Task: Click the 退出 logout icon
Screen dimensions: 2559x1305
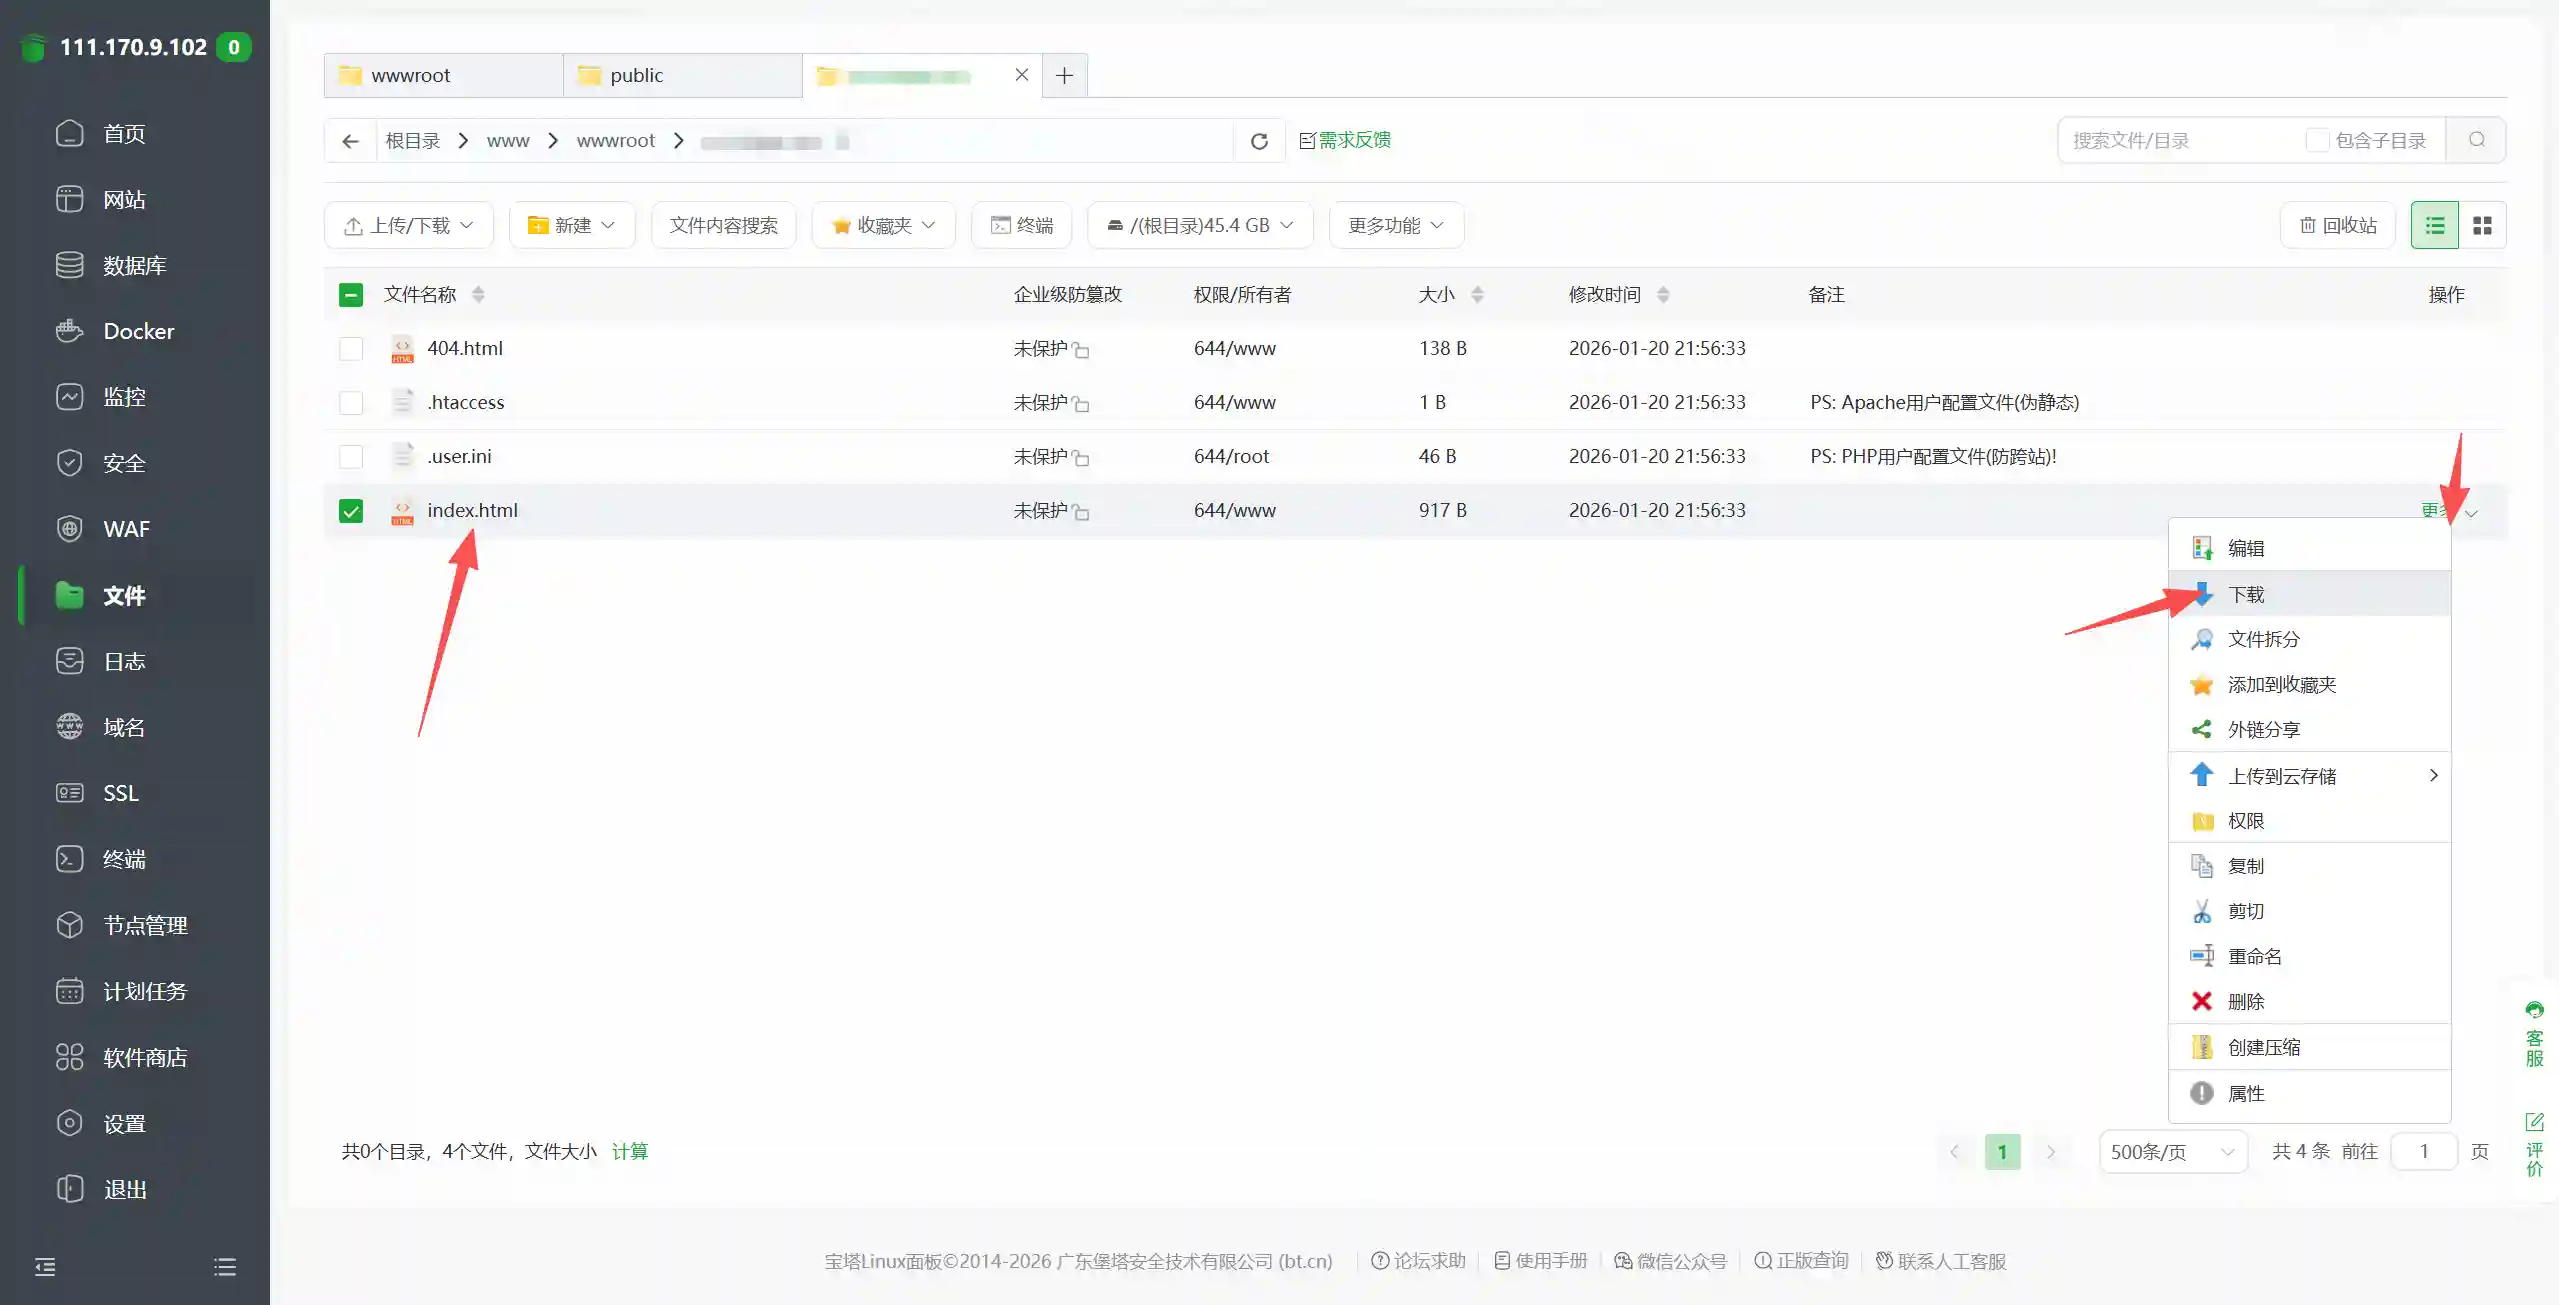Action: [69, 1189]
